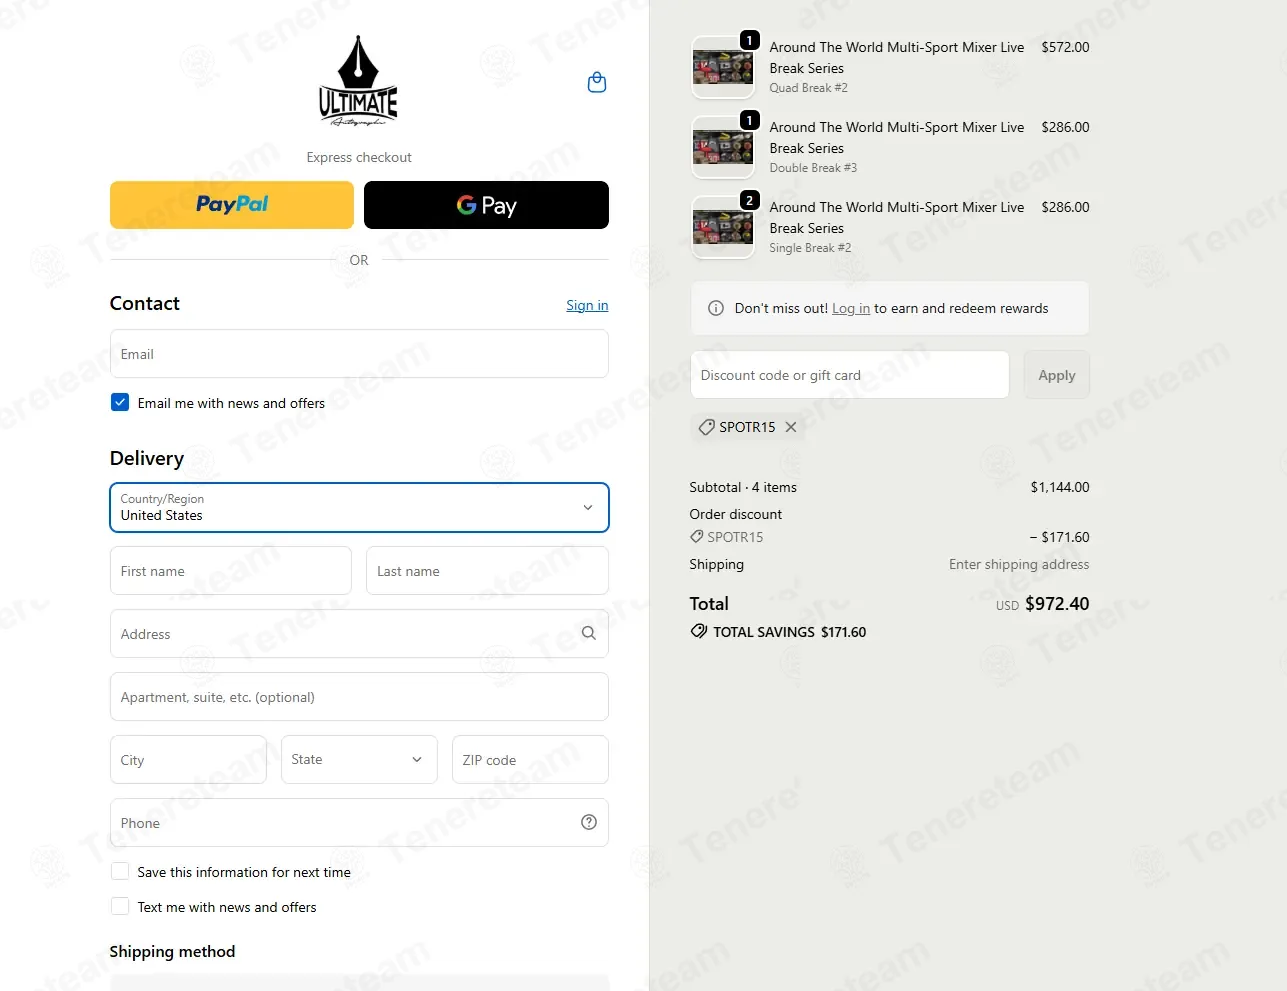Click the Quad Break #2 product thumbnail
Image resolution: width=1287 pixels, height=991 pixels.
coord(723,67)
